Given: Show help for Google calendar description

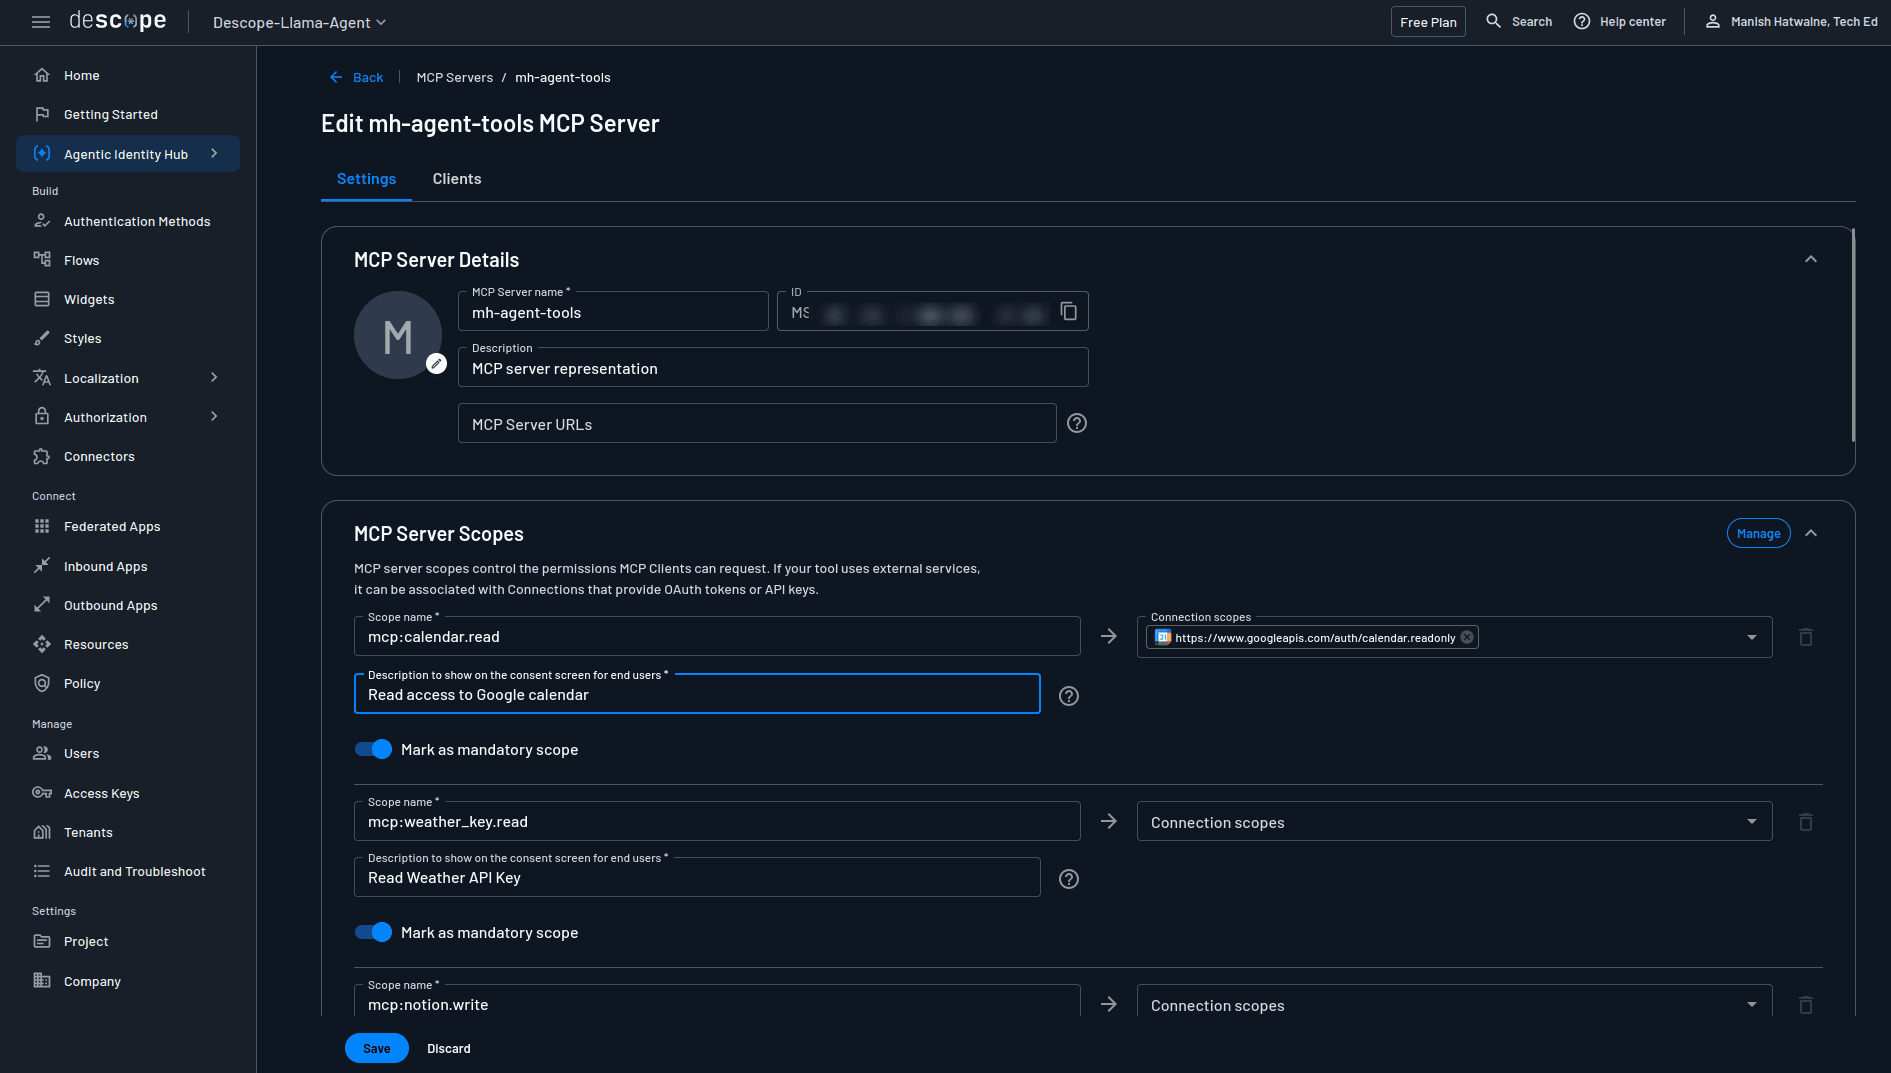Looking at the screenshot, I should point(1069,696).
